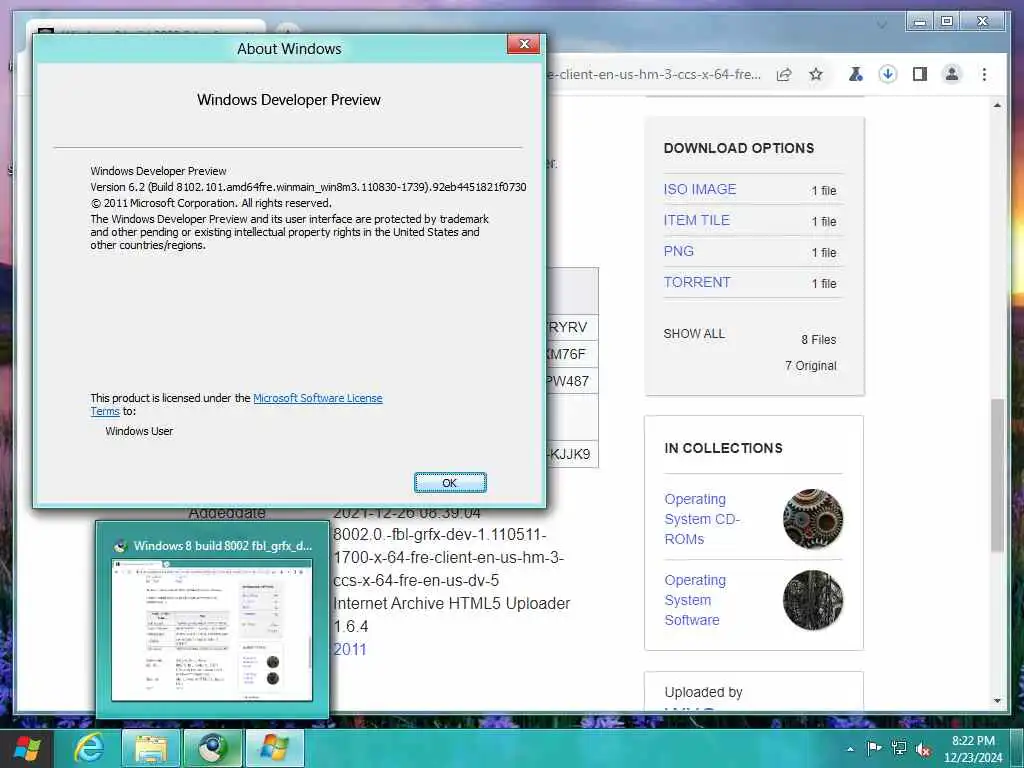Screen dimensions: 1024x768
Task: Open the browser profile avatar icon
Action: (x=952, y=74)
